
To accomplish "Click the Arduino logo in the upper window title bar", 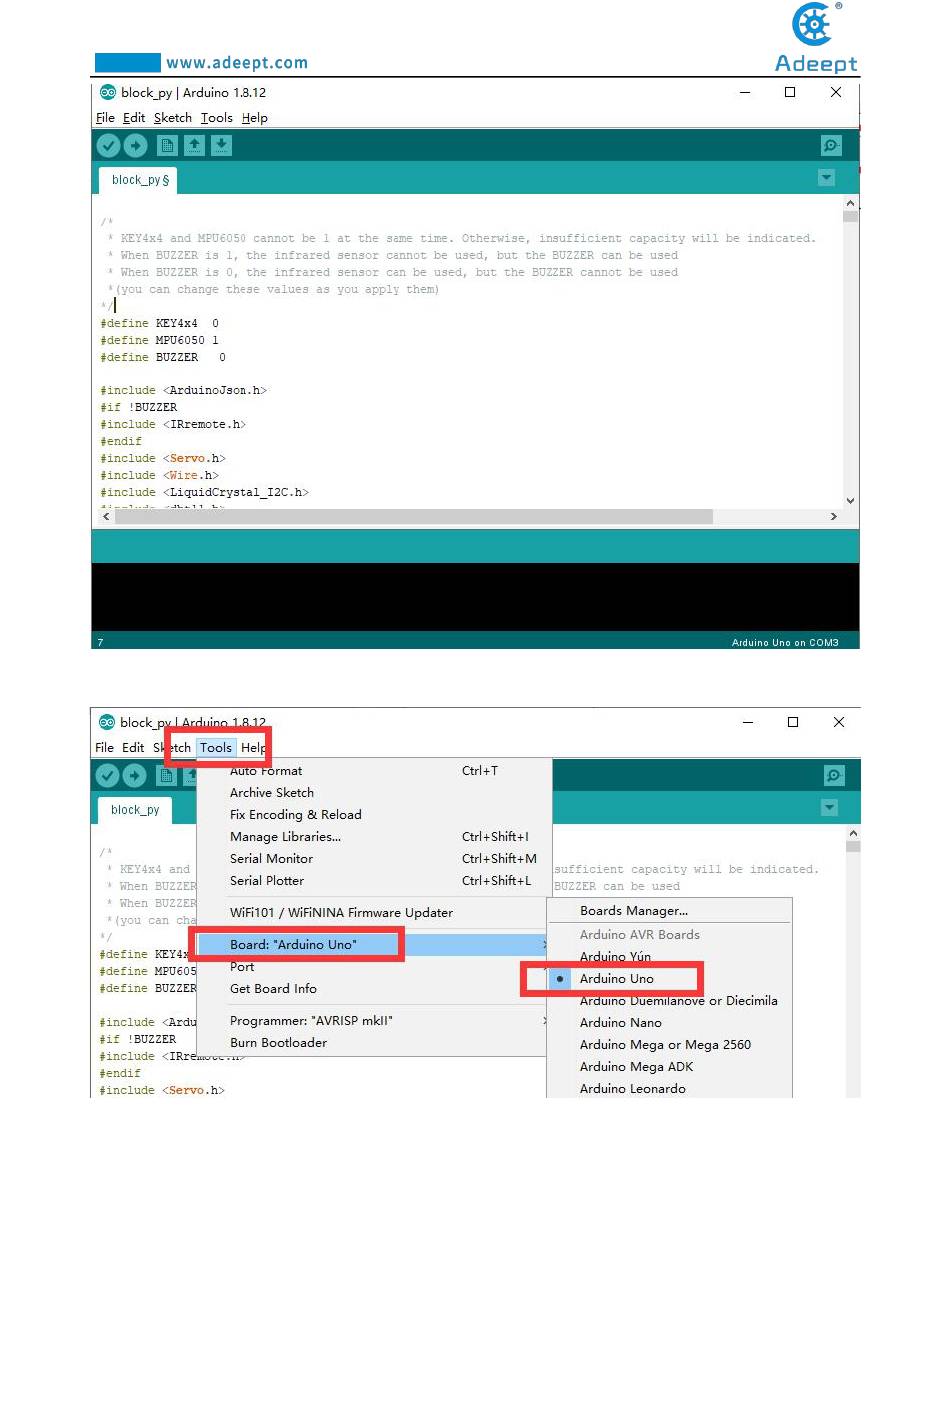I will 107,92.
